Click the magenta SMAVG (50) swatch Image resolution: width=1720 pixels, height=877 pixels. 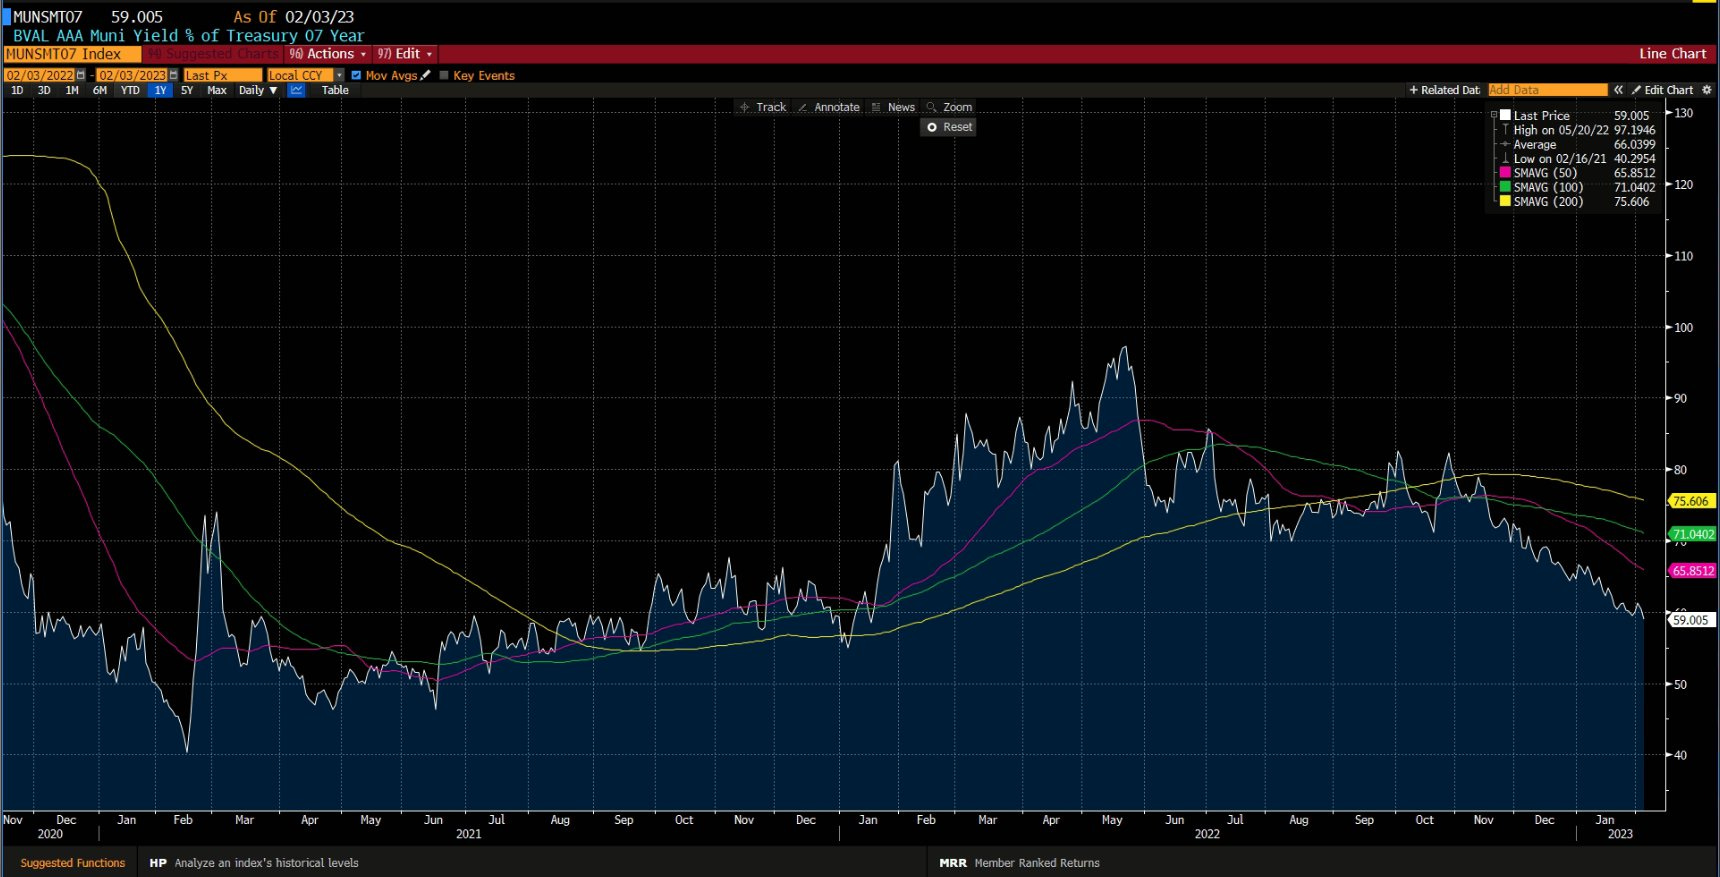pyautogui.click(x=1505, y=173)
